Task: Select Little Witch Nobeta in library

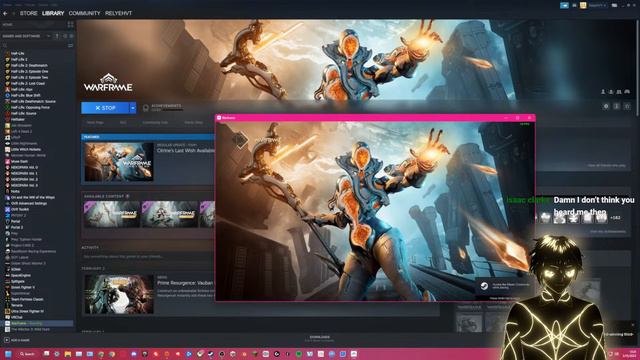Action: click(26, 149)
